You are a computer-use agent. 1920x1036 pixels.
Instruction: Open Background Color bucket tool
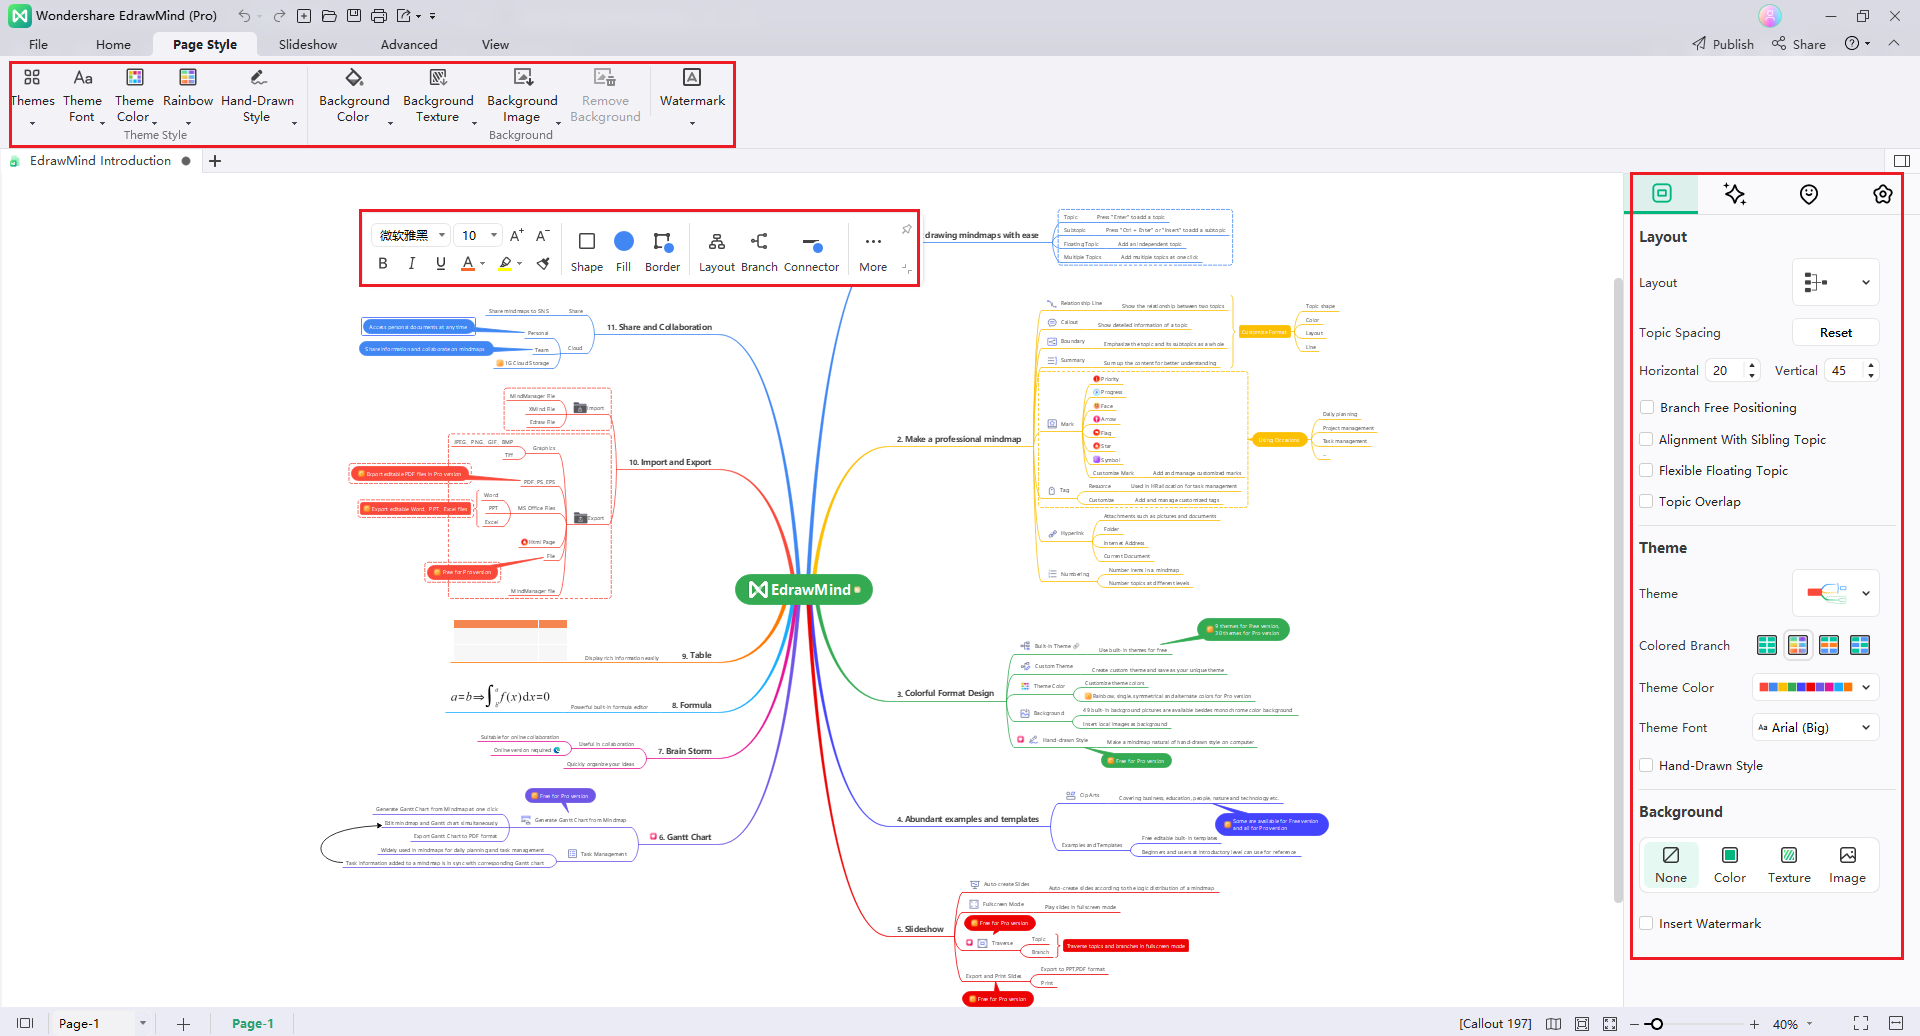[x=354, y=78]
